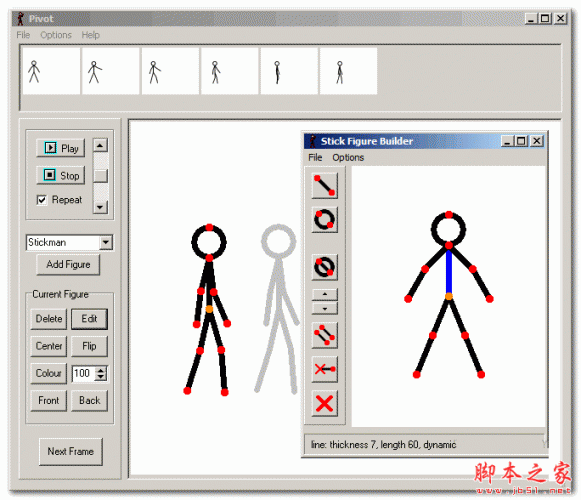
Task: Click the Front button
Action: point(49,401)
